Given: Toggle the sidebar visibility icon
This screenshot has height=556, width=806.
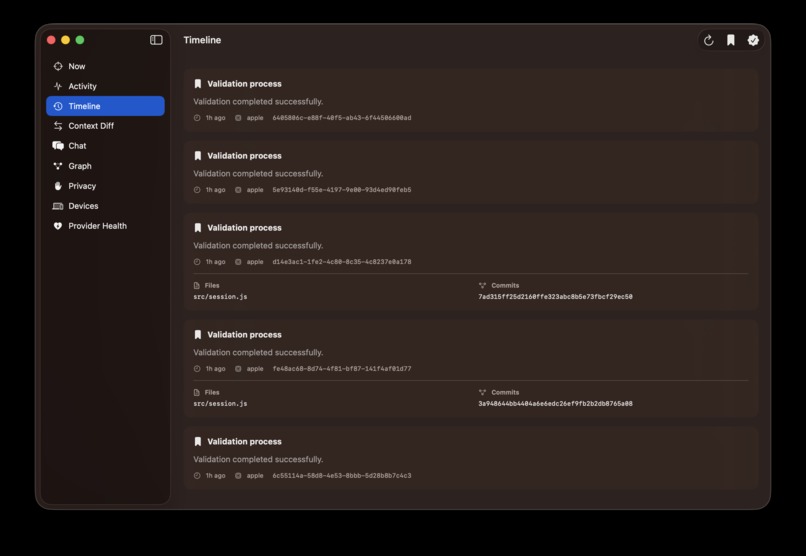Looking at the screenshot, I should pyautogui.click(x=156, y=40).
